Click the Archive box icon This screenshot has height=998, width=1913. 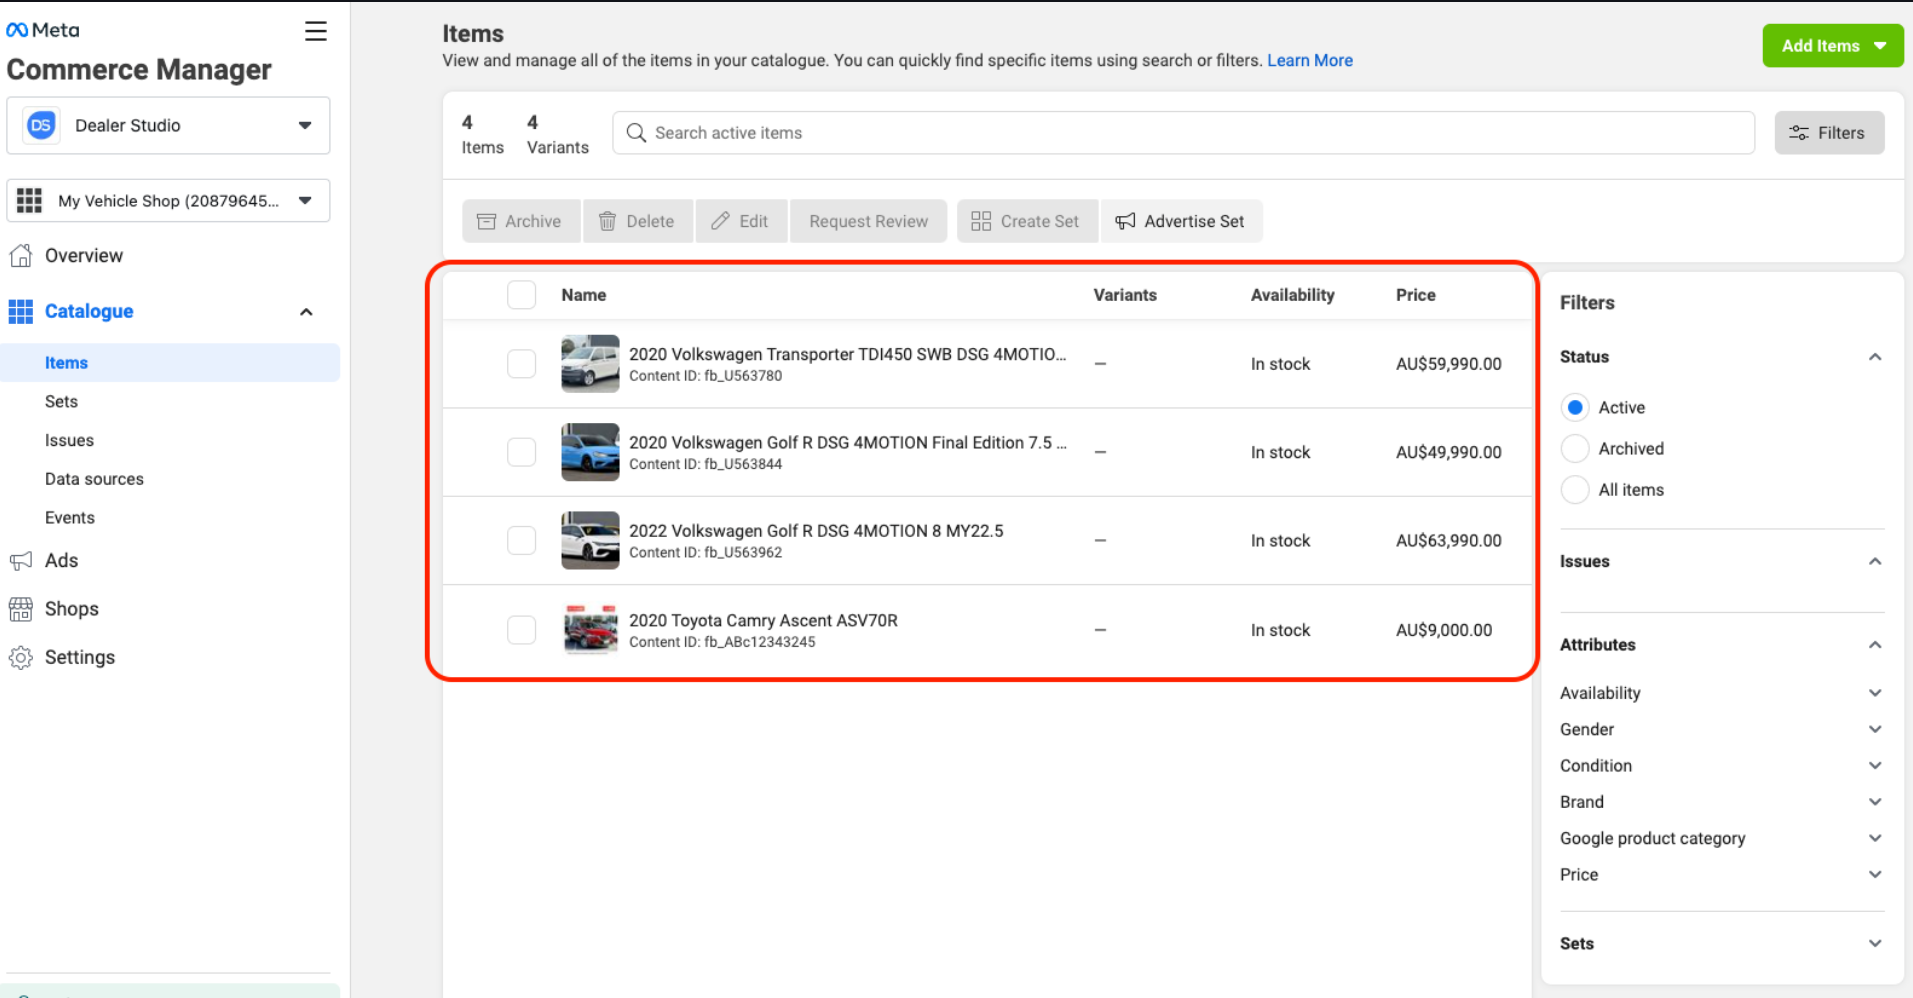(487, 221)
